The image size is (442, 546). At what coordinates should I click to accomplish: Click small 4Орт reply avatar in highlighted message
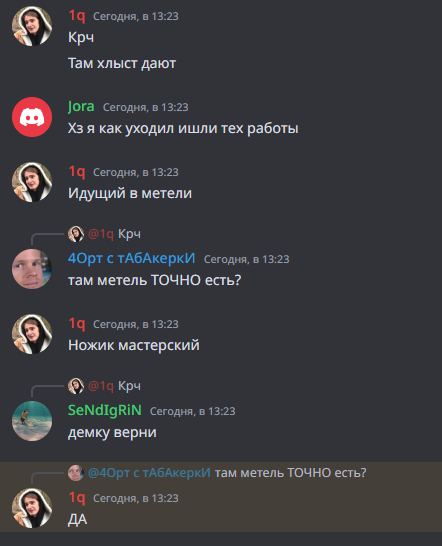(76, 473)
